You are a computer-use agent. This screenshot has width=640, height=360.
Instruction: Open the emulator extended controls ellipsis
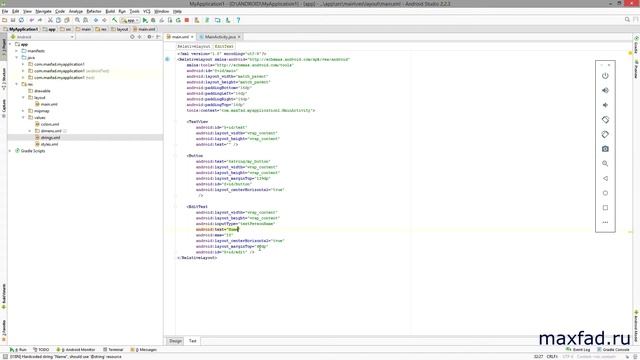click(x=605, y=222)
